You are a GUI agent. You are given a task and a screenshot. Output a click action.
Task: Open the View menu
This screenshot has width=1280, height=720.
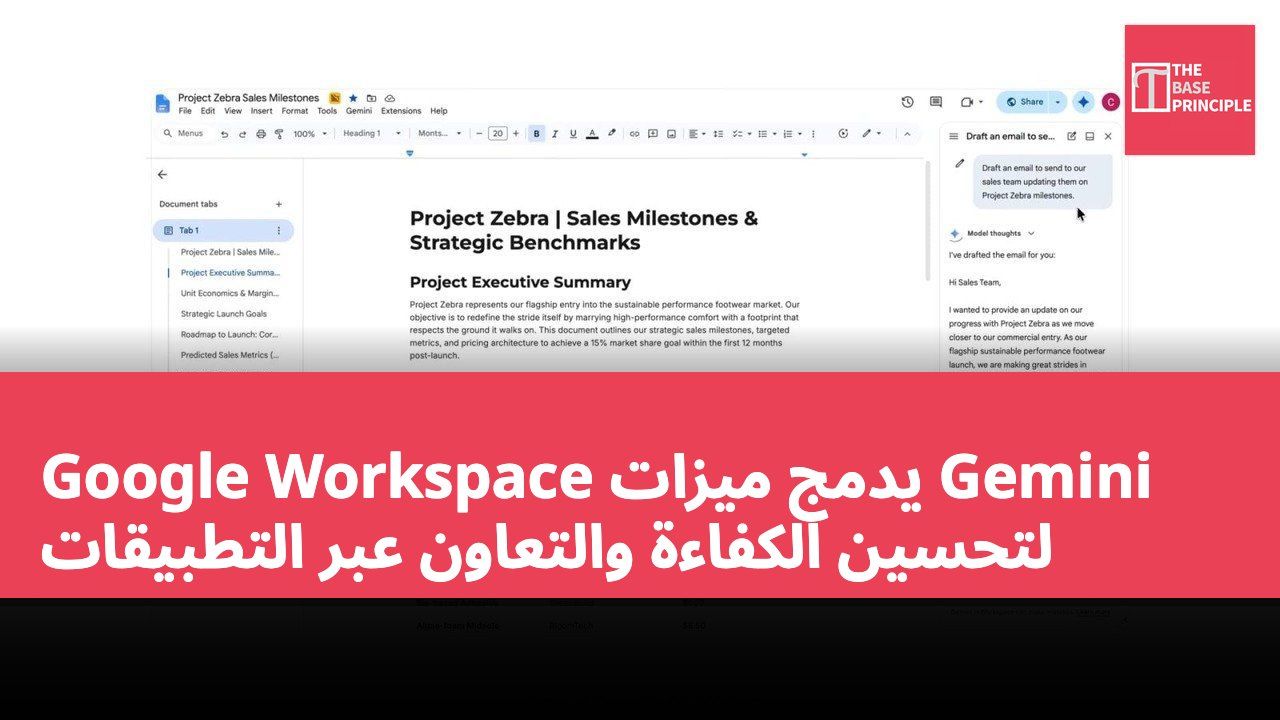point(233,111)
